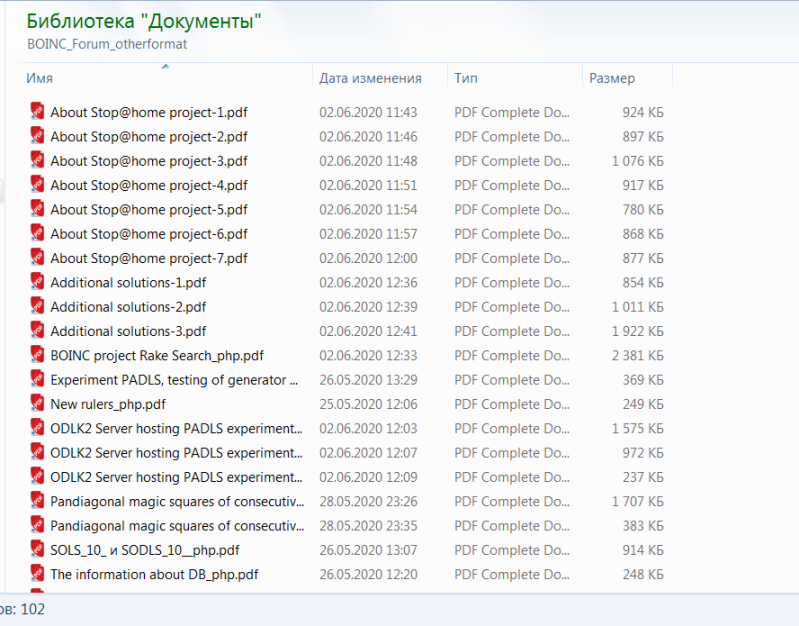Click PDF icon of Additional solutions-1.pdf
This screenshot has width=799, height=626.
pos(37,281)
